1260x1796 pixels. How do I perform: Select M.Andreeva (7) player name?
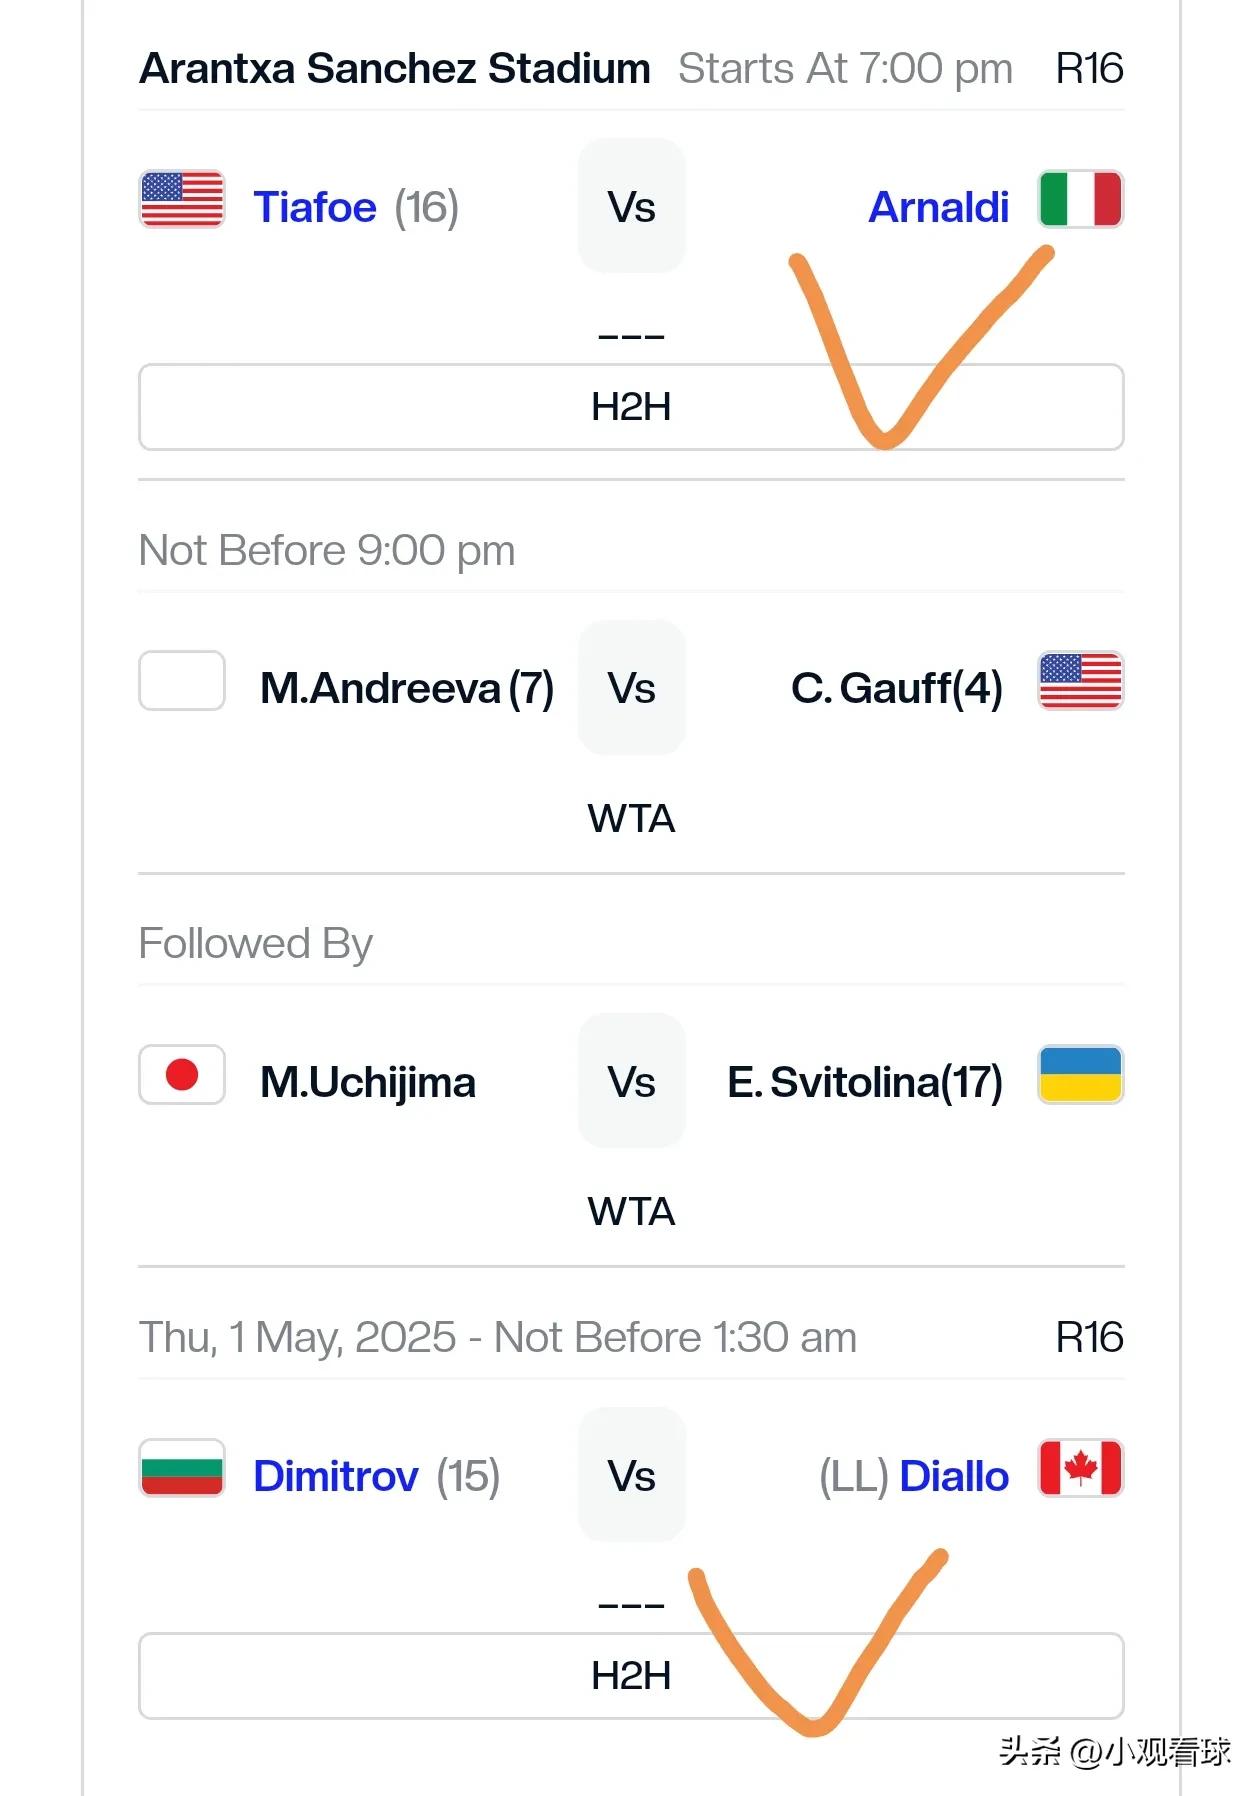coord(407,688)
